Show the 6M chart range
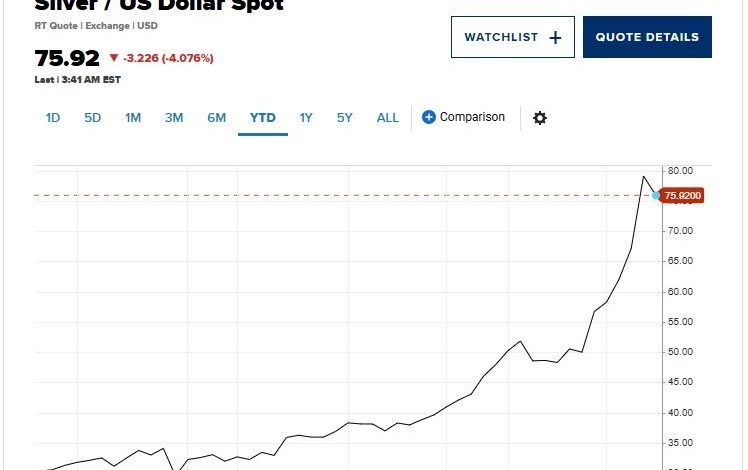748x470 pixels. tap(217, 118)
